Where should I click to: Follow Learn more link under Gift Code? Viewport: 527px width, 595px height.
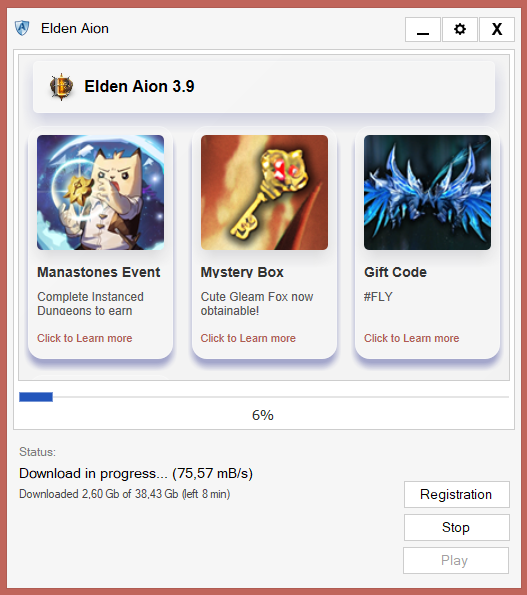pyautogui.click(x=412, y=338)
